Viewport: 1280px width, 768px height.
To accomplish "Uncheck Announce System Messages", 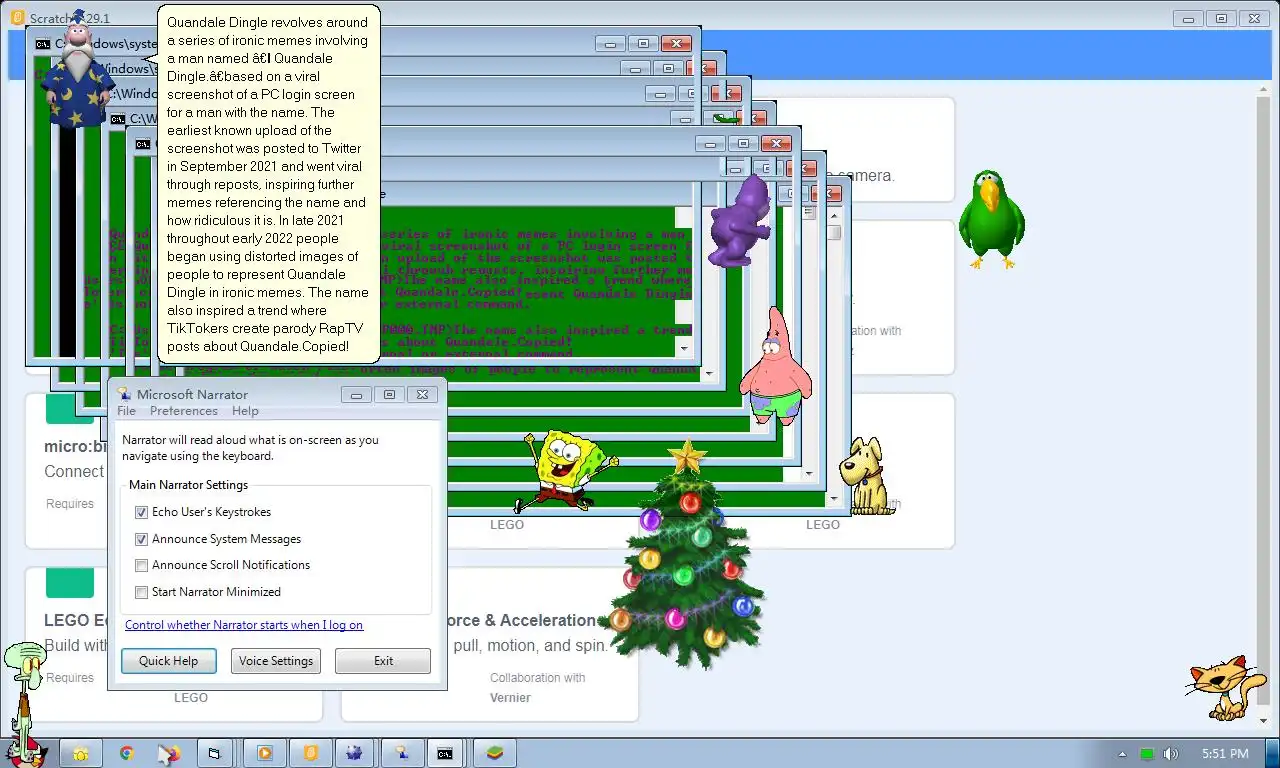I will (x=141, y=539).
